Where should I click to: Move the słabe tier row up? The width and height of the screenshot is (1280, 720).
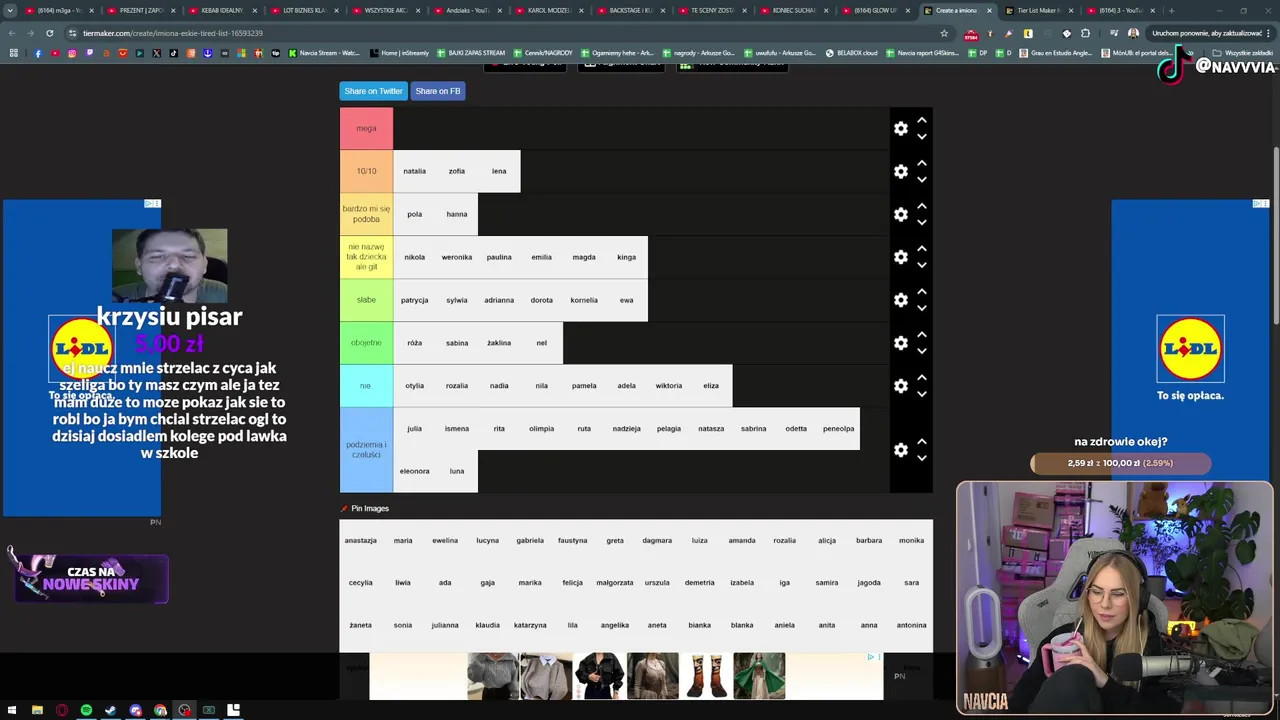[922, 292]
